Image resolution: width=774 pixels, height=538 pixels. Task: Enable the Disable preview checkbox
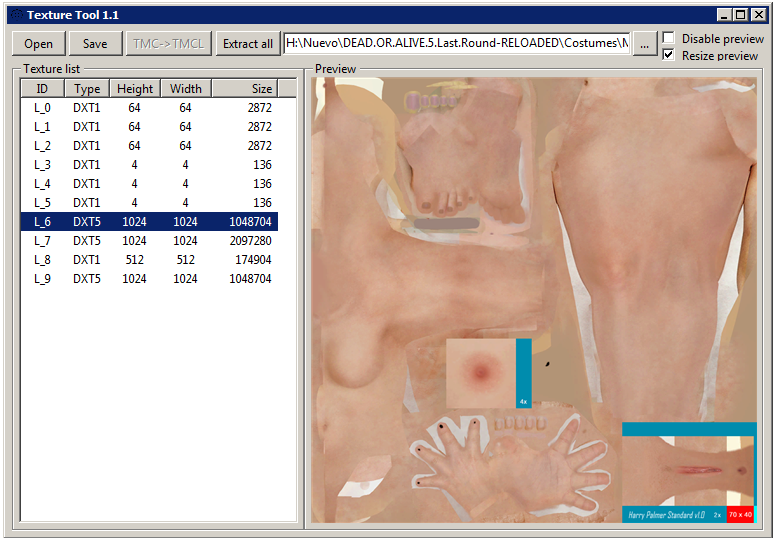click(x=668, y=38)
